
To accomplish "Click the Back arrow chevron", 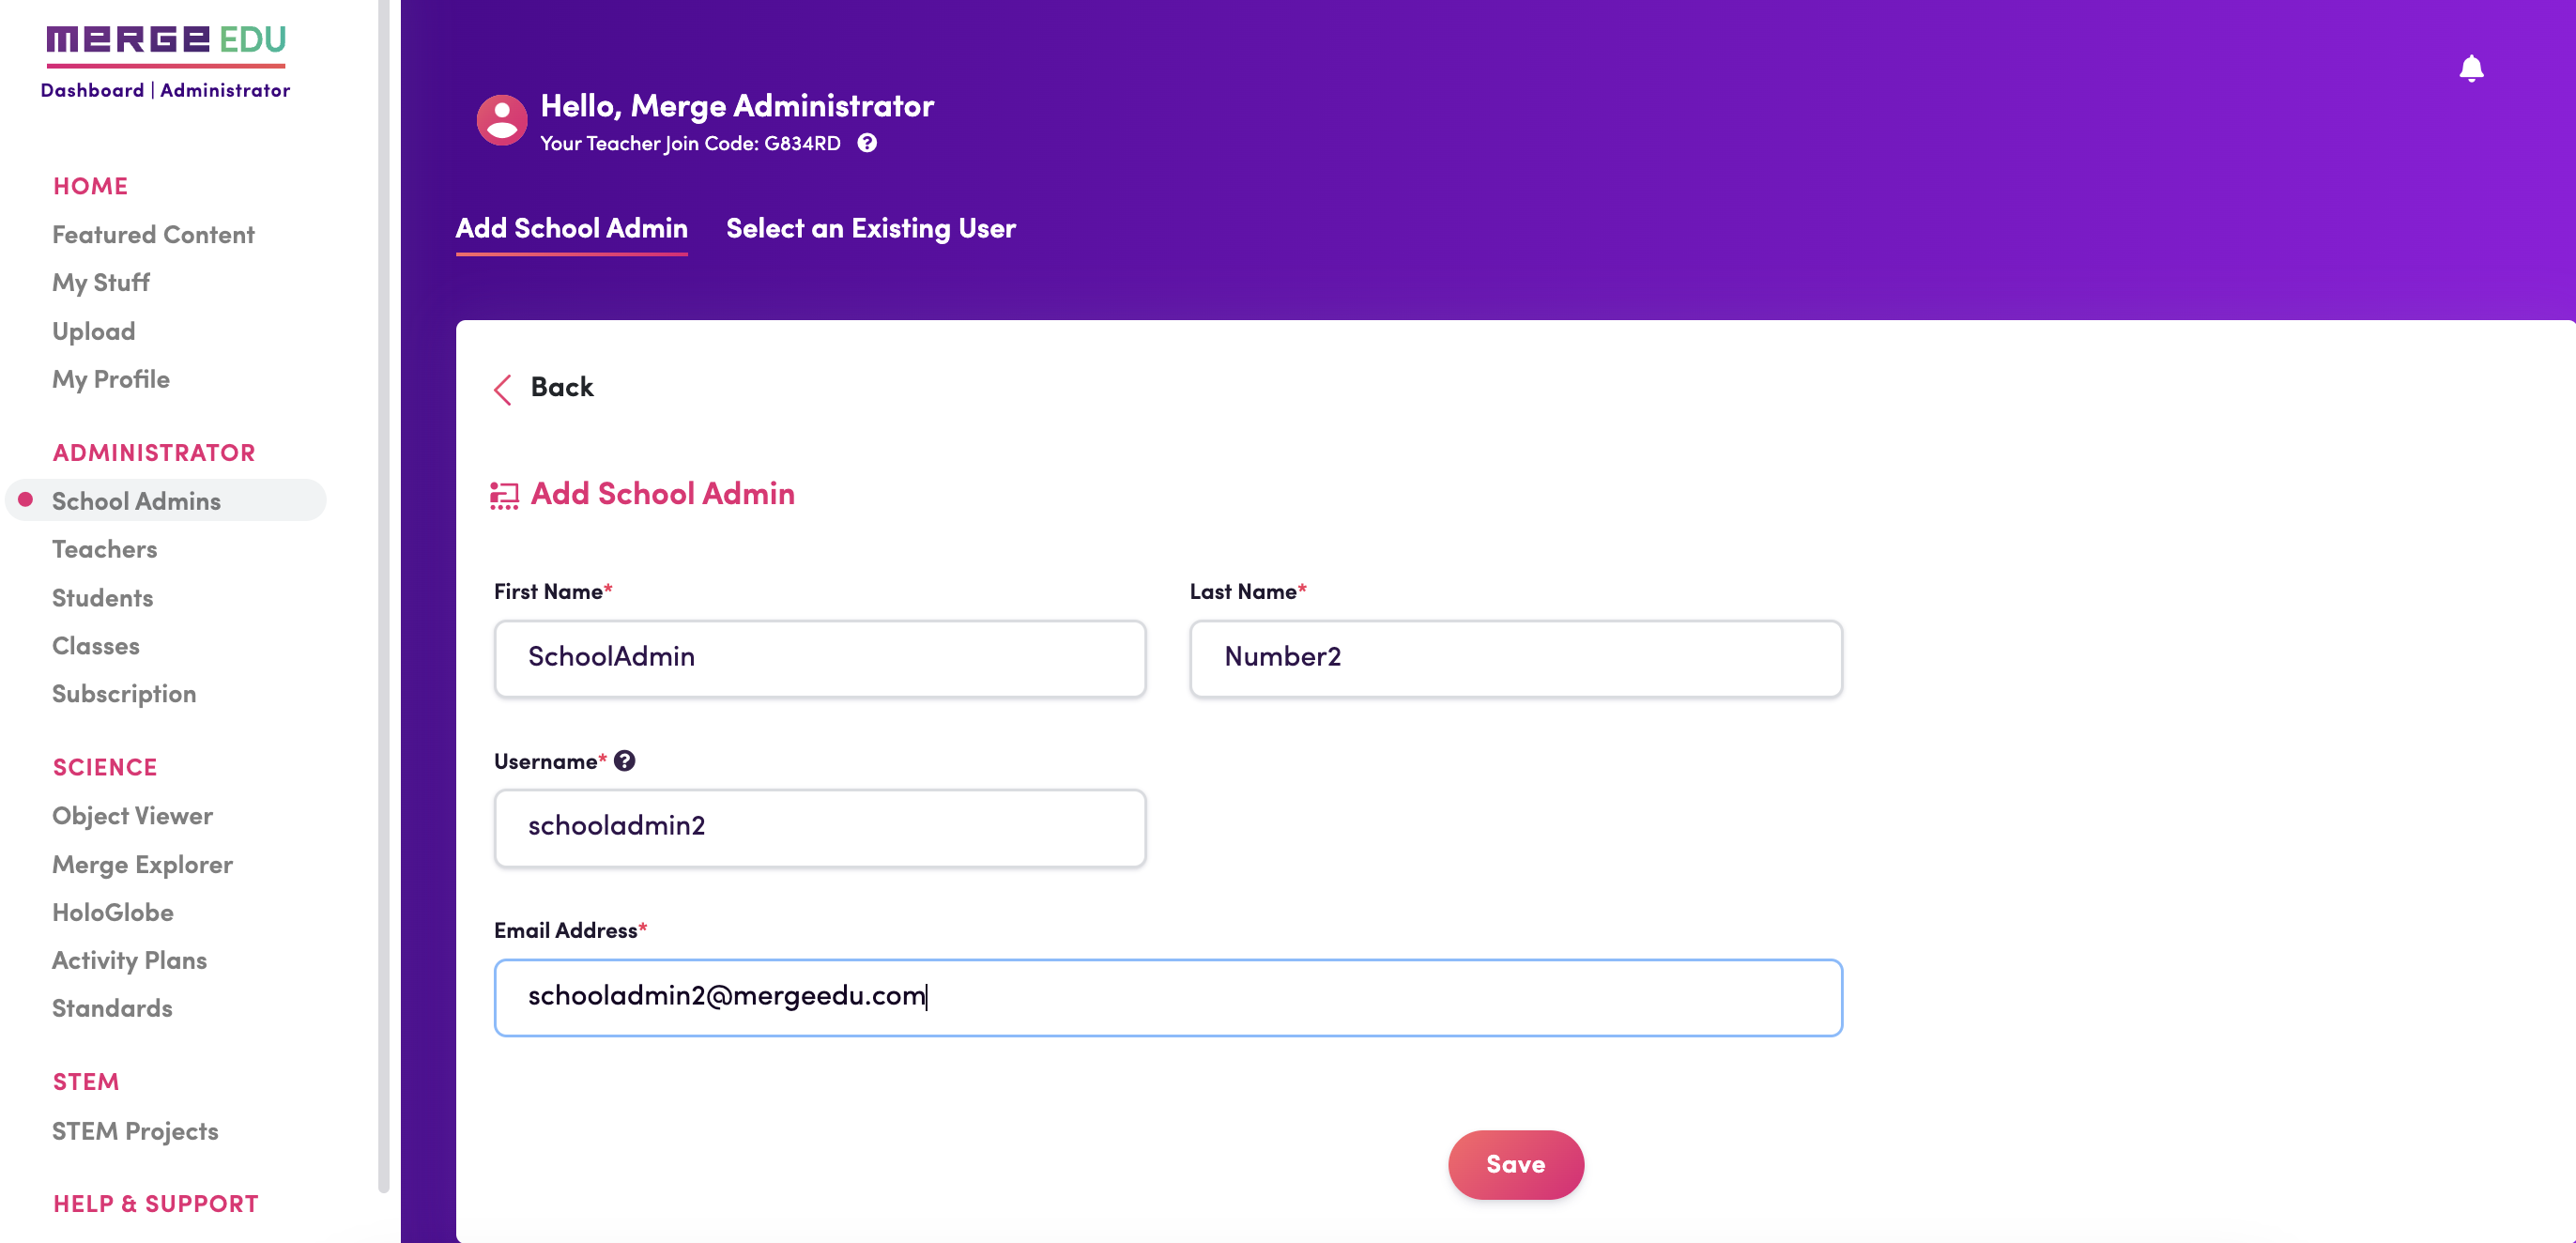I will [x=503, y=389].
